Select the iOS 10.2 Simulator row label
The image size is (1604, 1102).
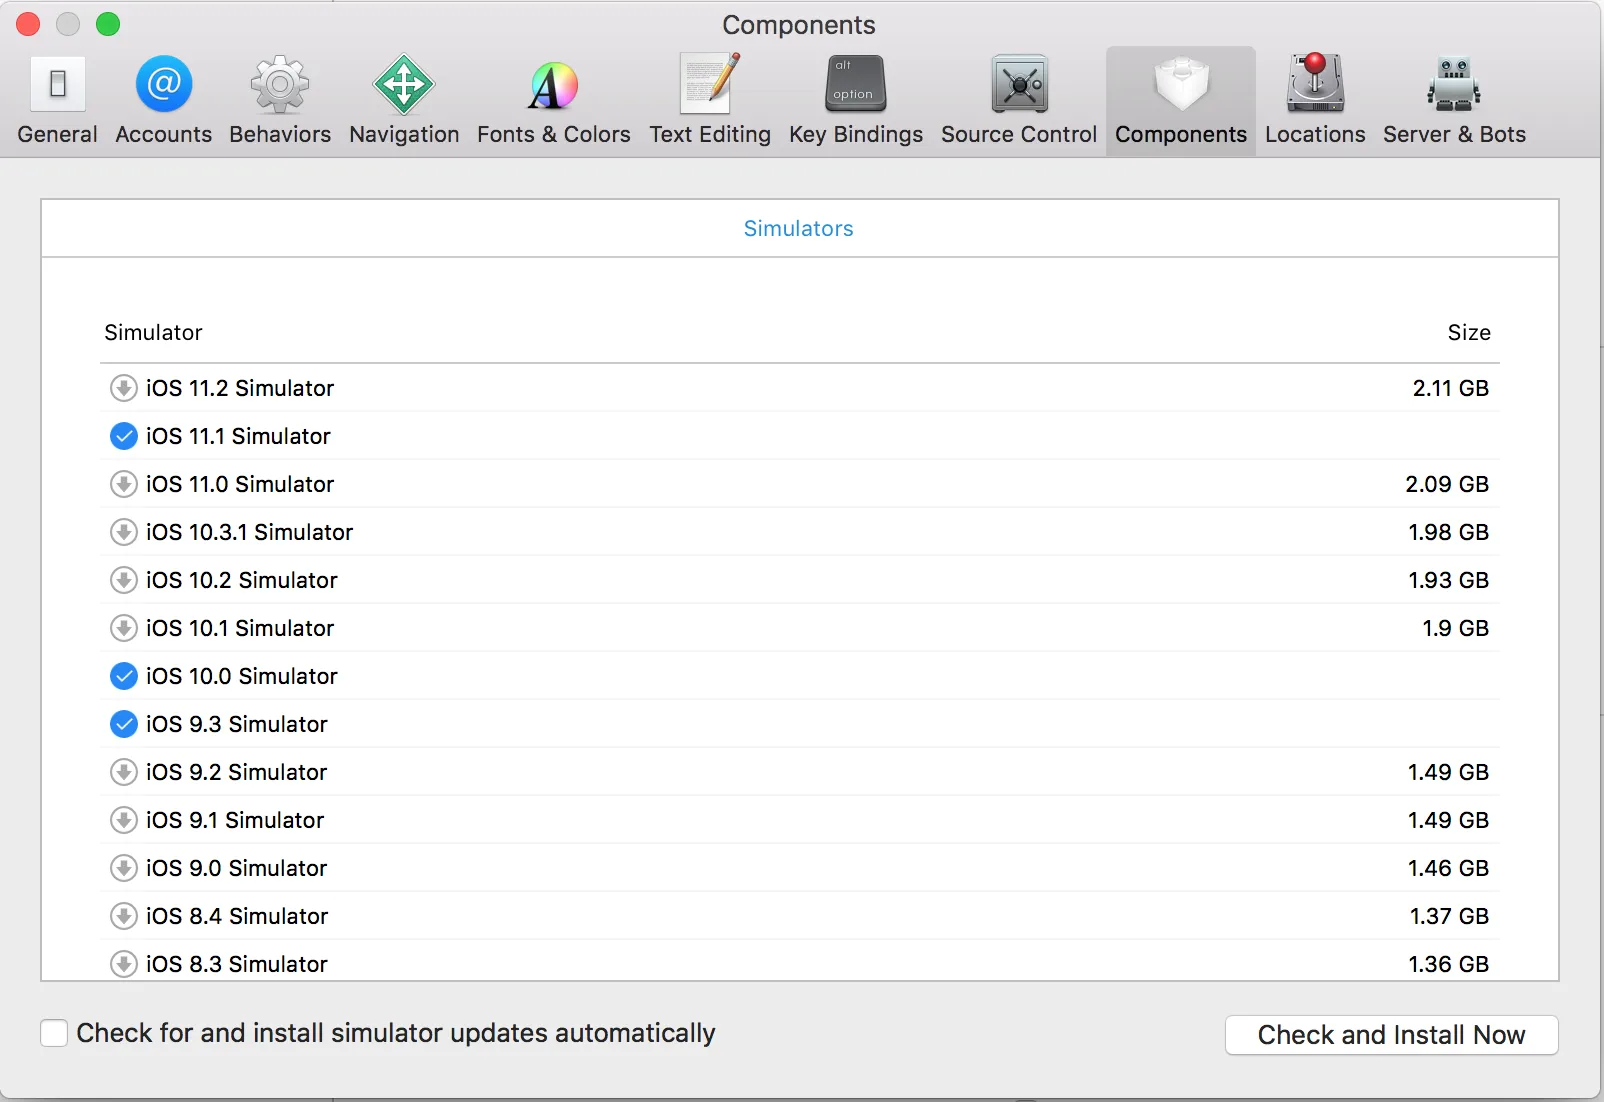tap(242, 580)
